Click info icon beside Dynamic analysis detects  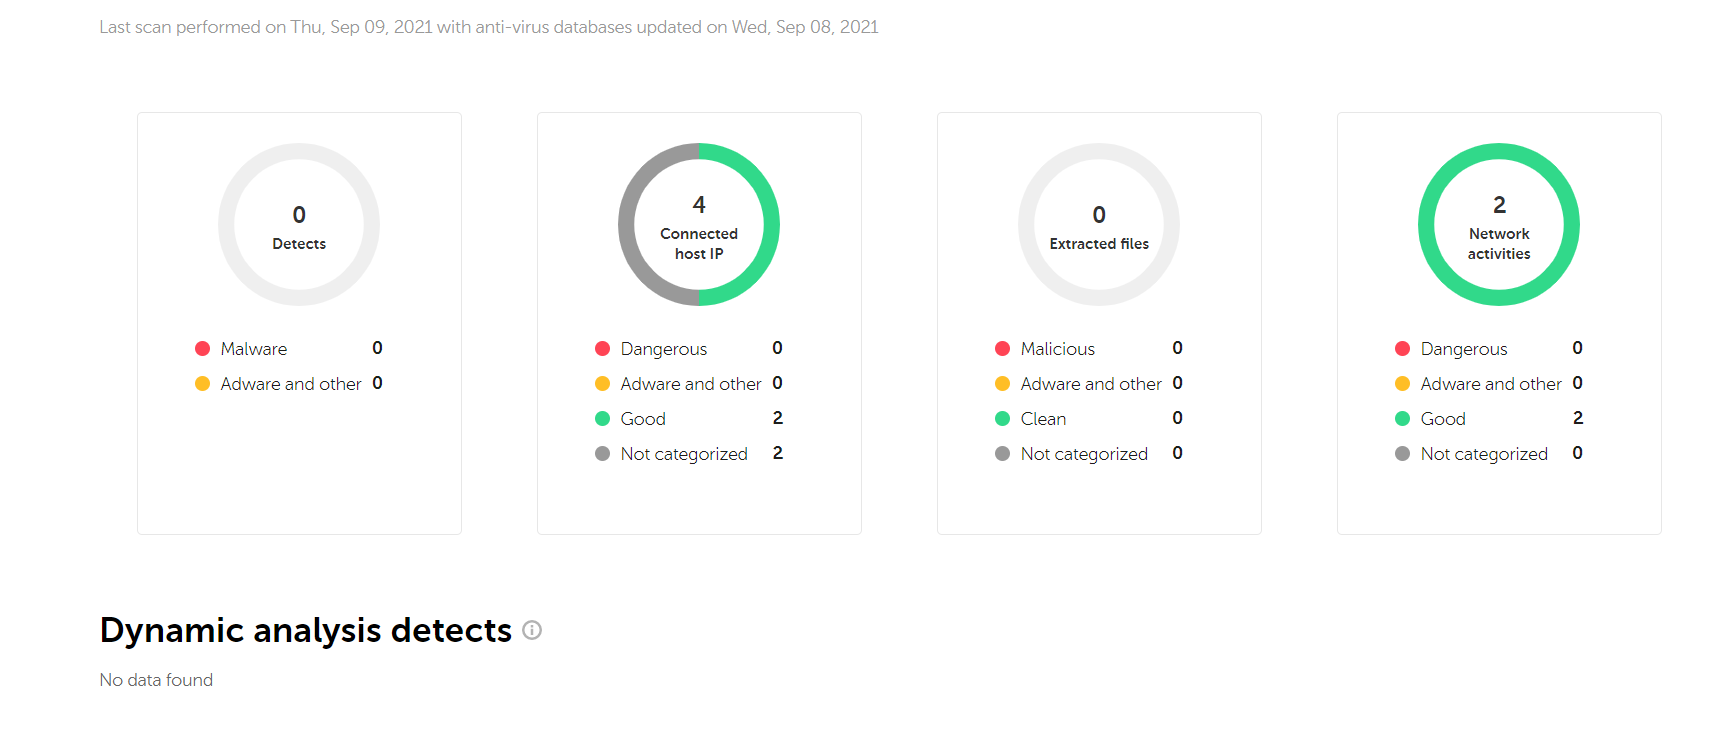[532, 630]
